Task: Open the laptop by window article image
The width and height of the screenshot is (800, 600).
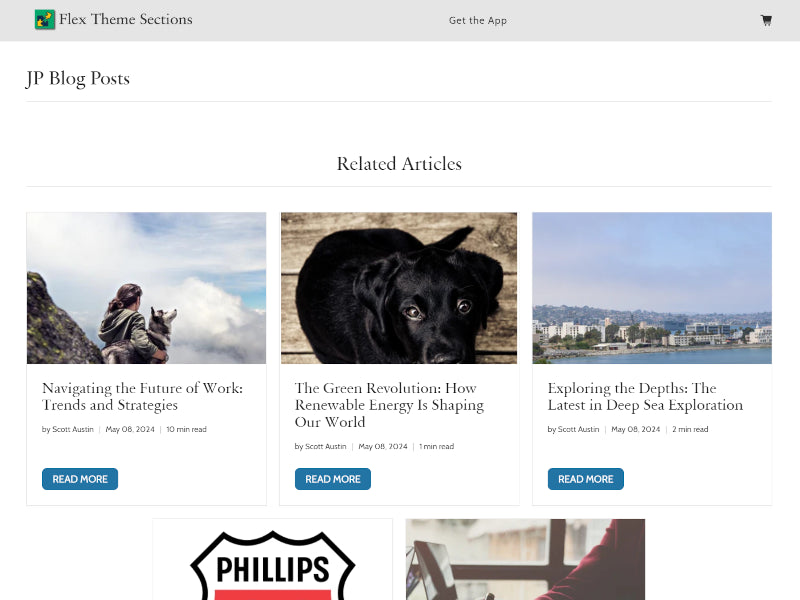Action: [x=526, y=560]
